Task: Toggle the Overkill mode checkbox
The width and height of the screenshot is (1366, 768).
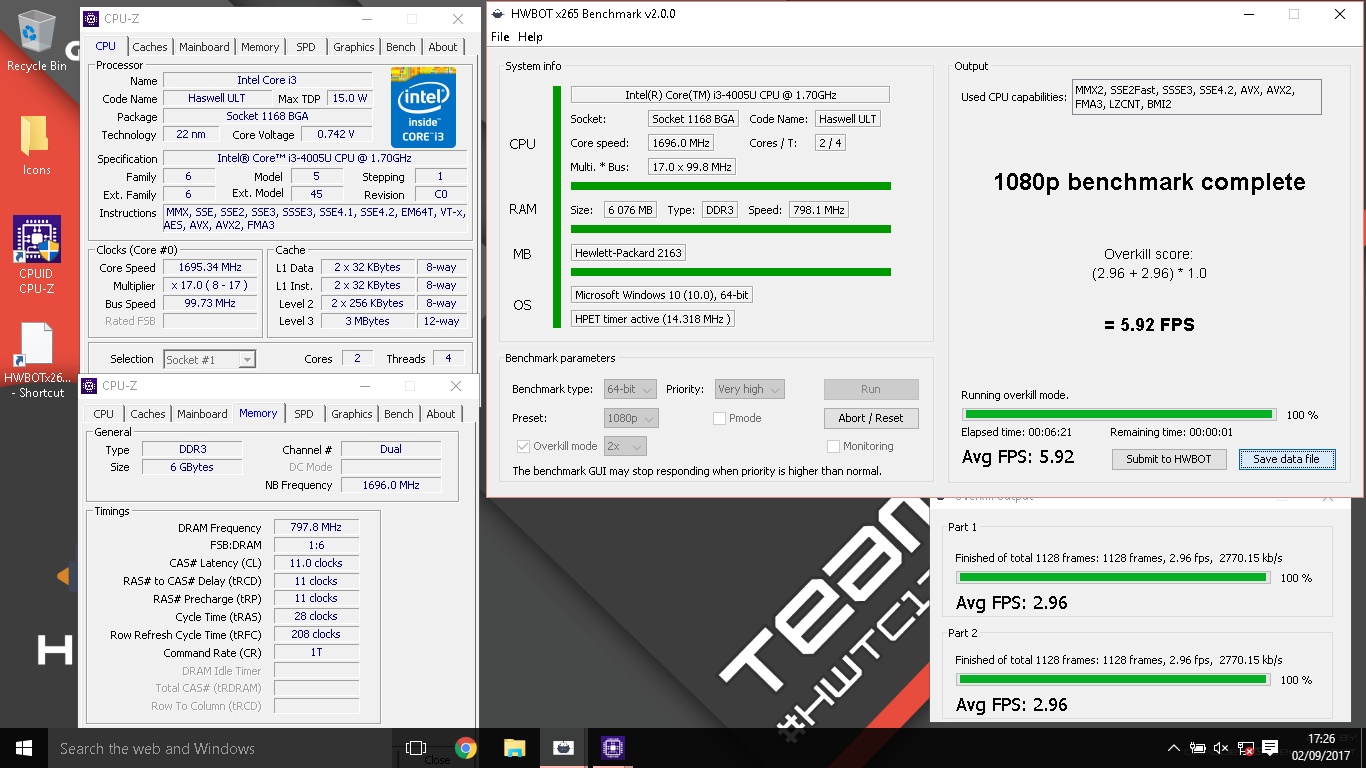Action: 523,446
